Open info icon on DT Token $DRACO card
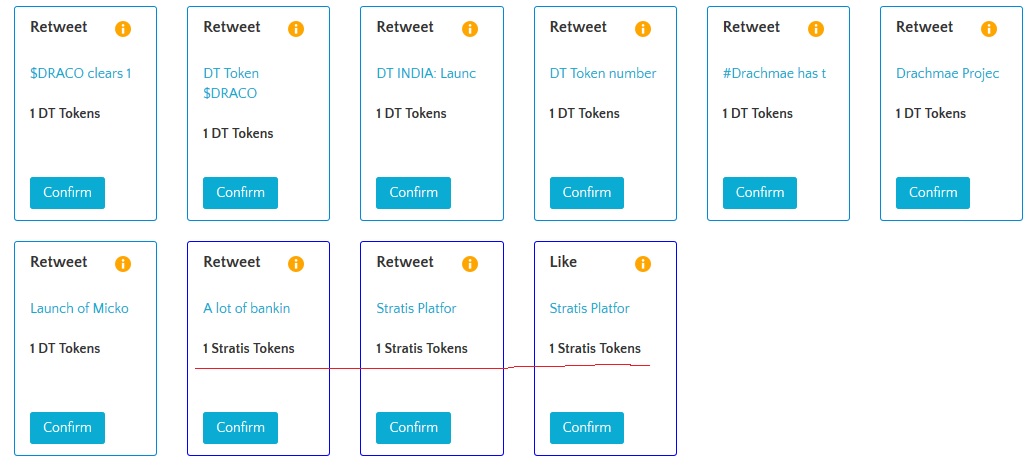The image size is (1033, 466). (296, 29)
